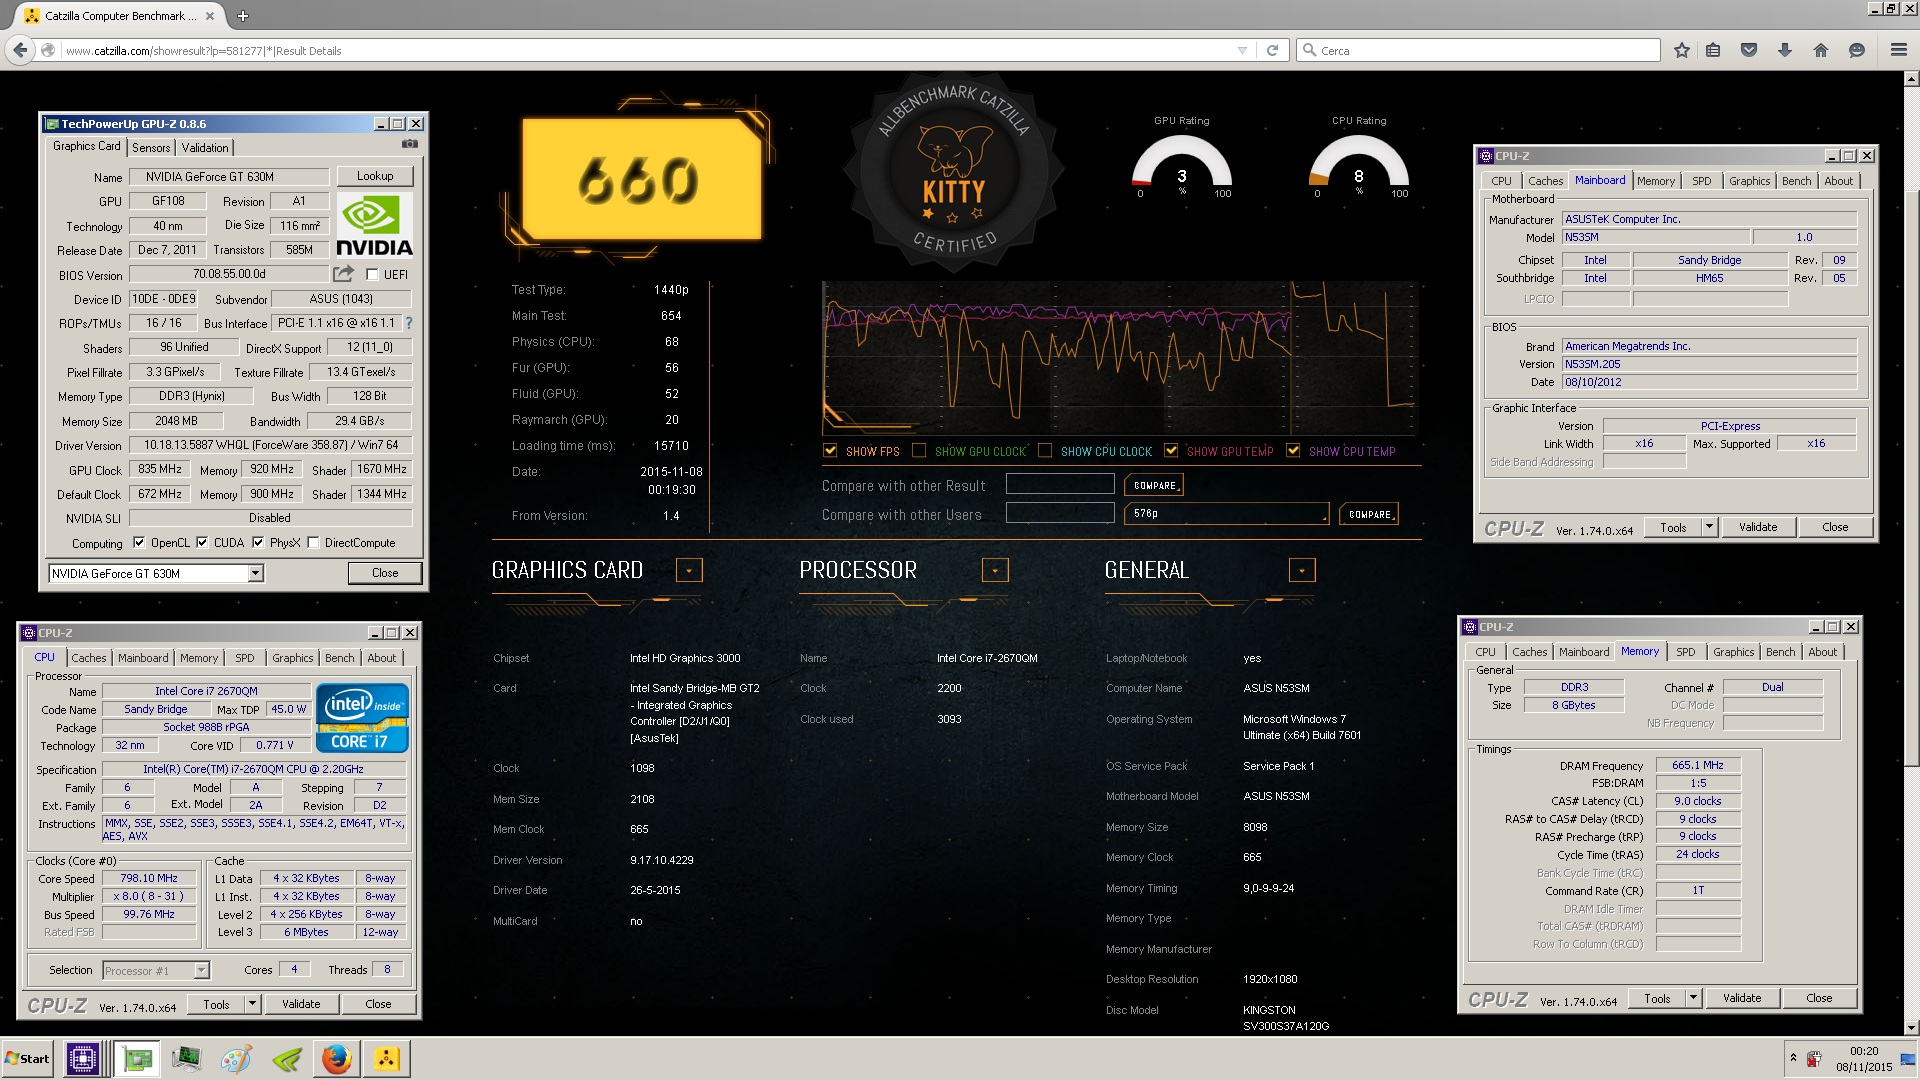Viewport: 1920px width, 1080px height.
Task: Open the address bar history dropdown arrow
Action: pos(1242,50)
